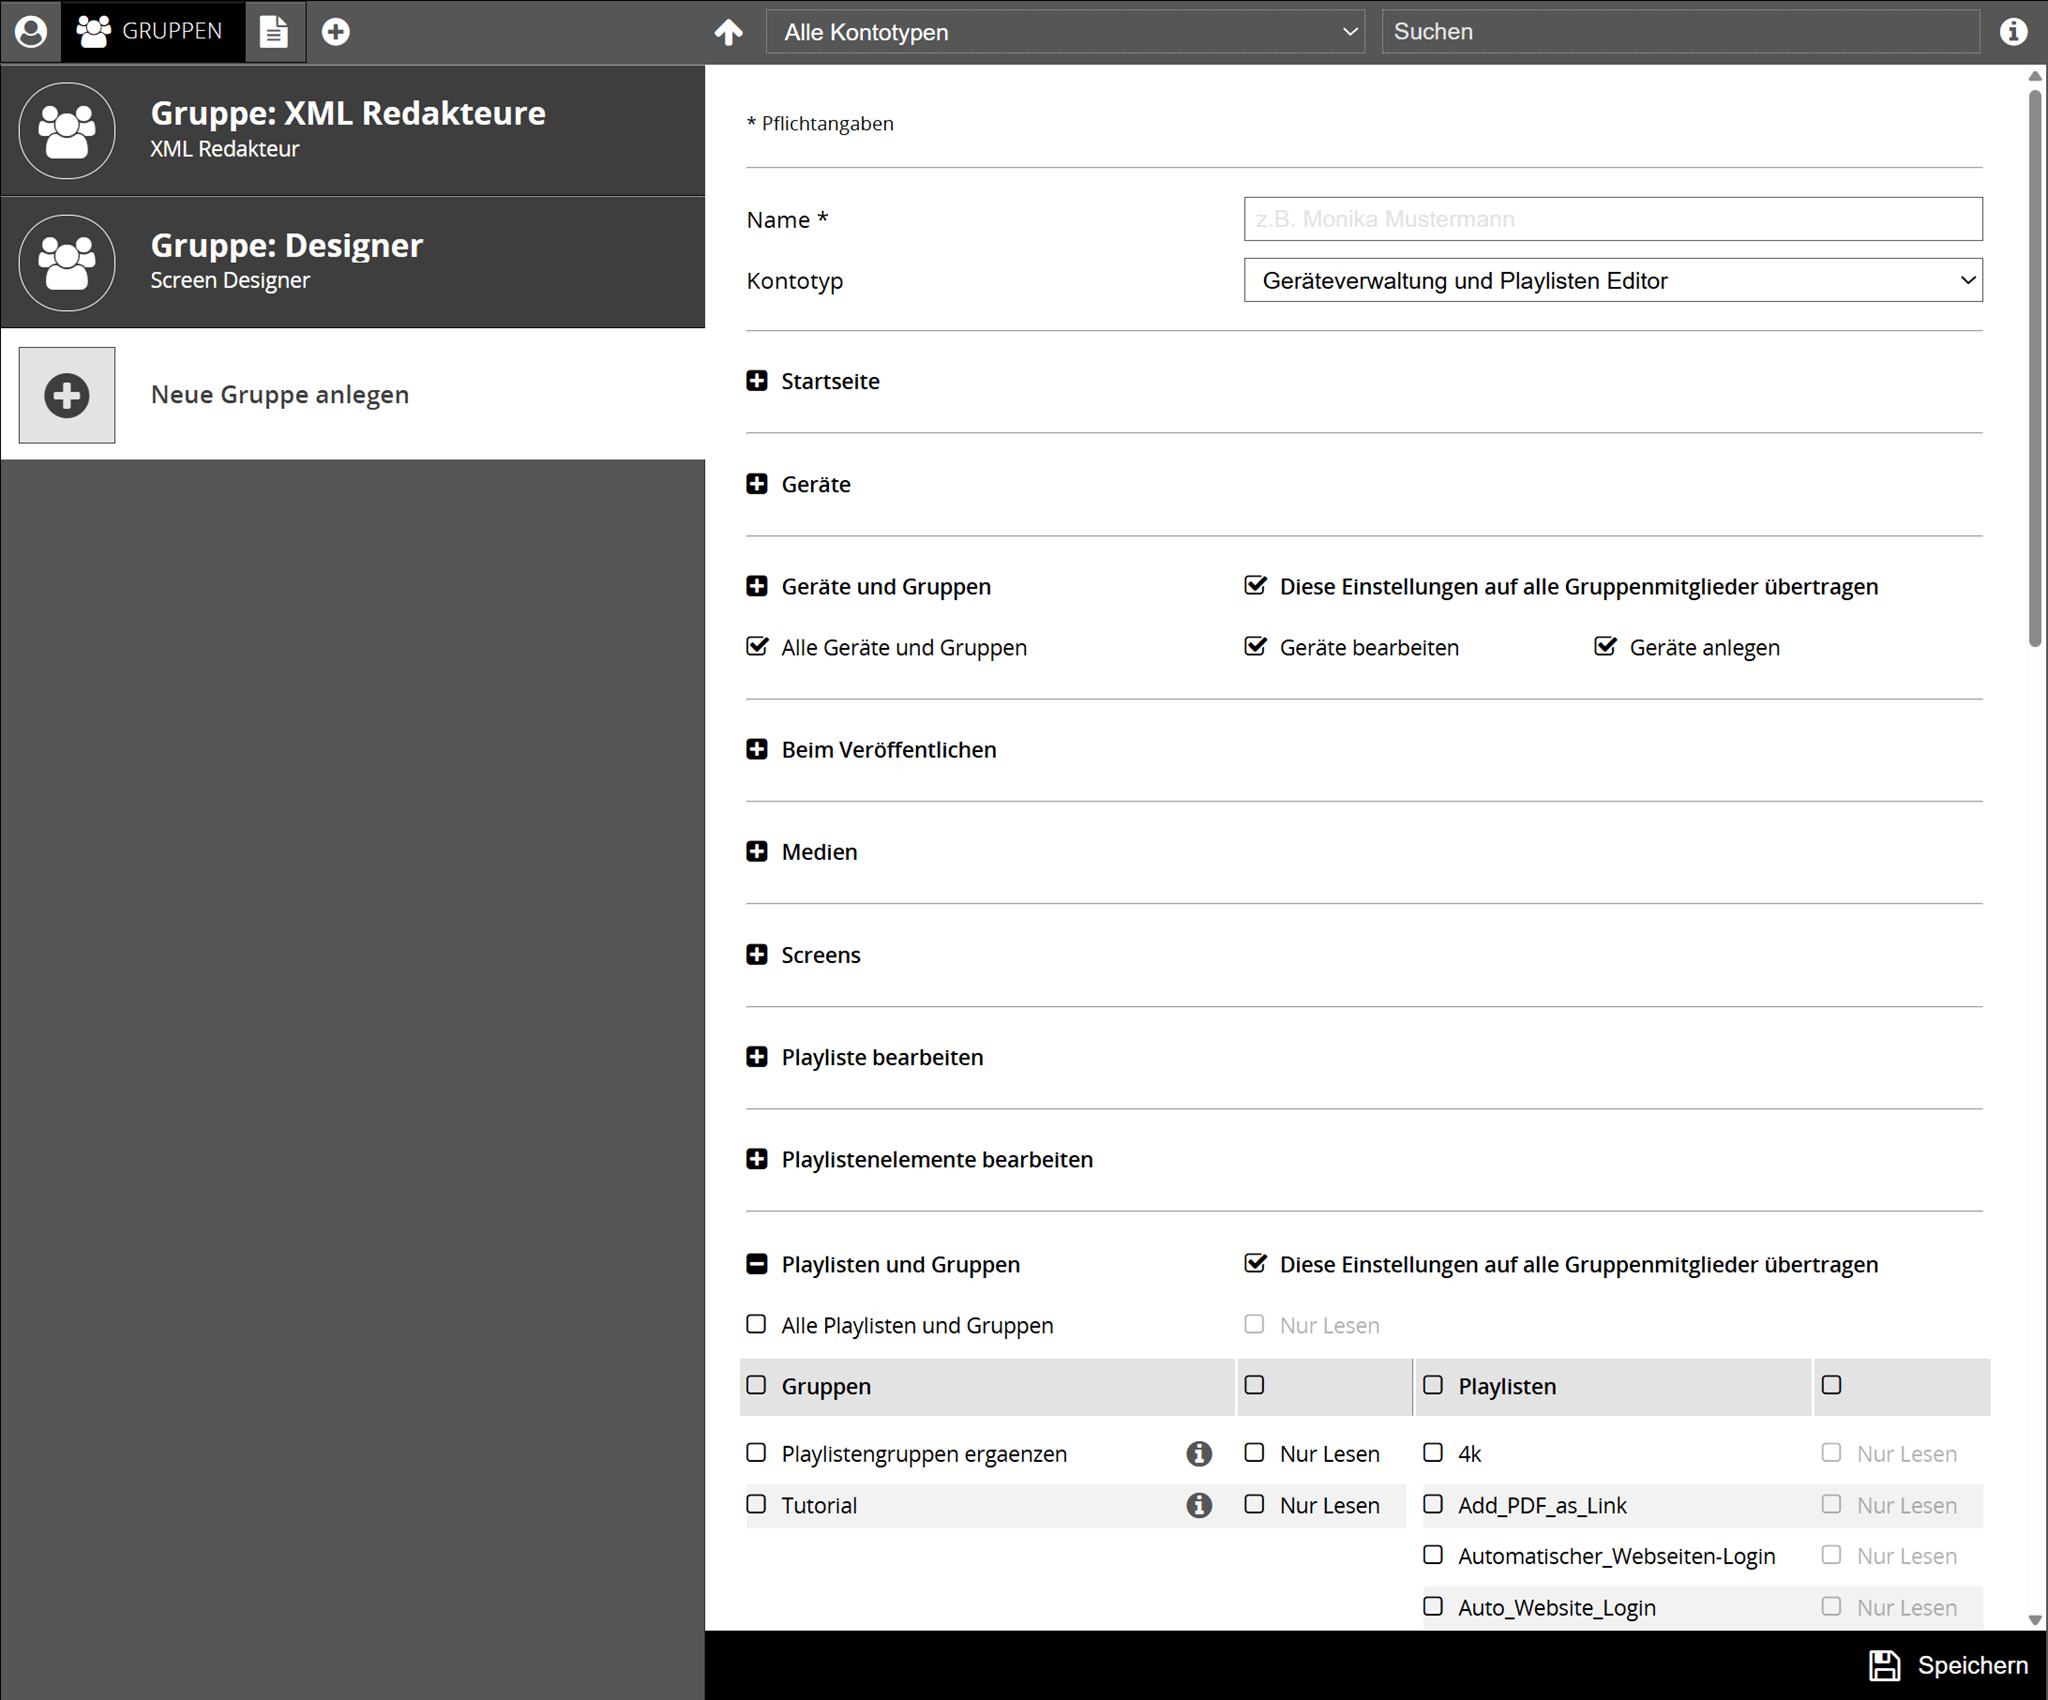Image resolution: width=2048 pixels, height=1700 pixels.
Task: Click into the Name input field
Action: 1612,219
